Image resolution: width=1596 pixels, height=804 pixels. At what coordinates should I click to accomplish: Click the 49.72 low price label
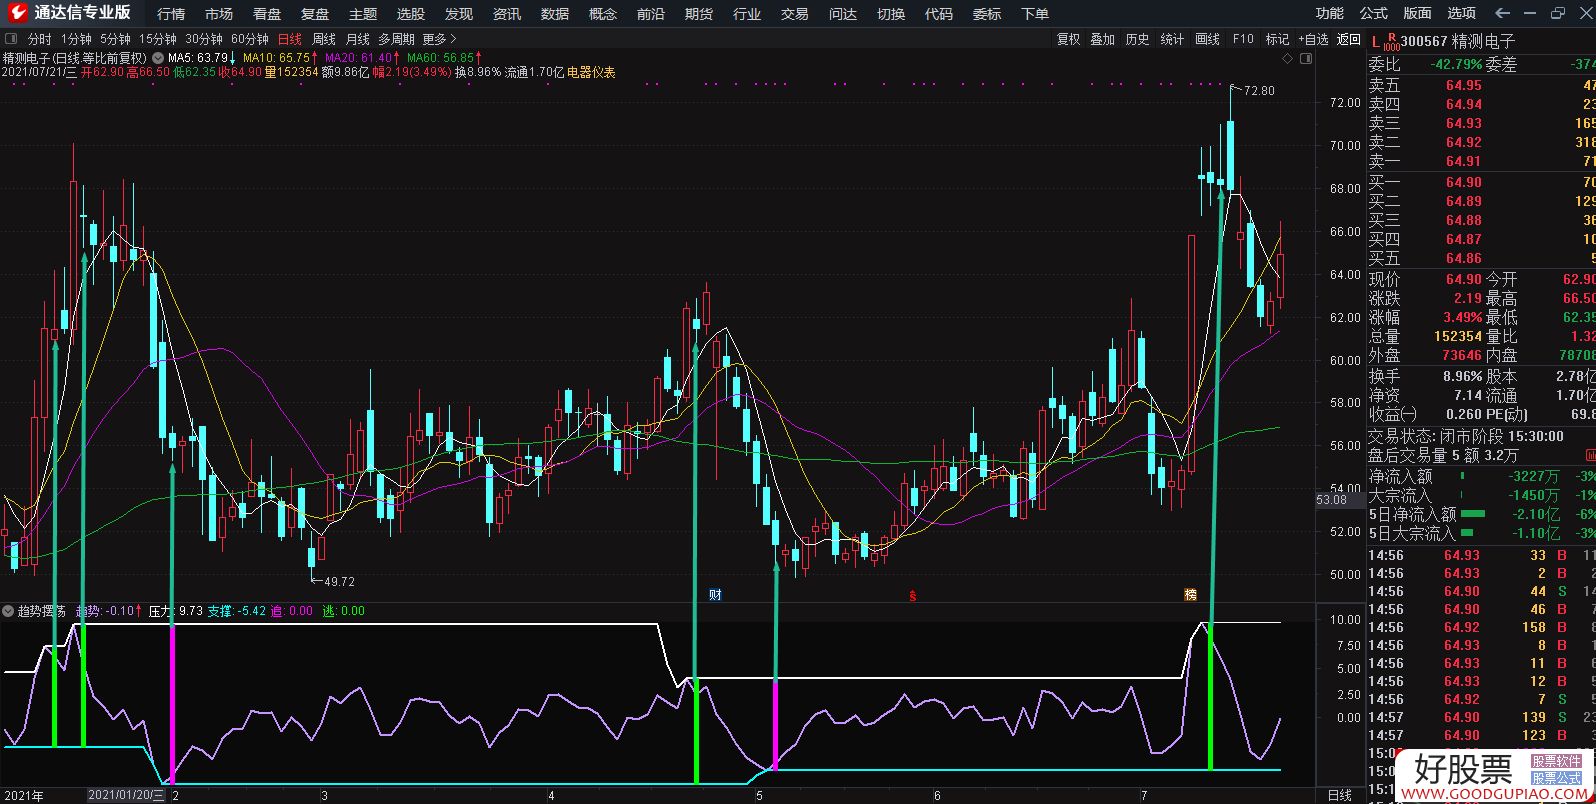coord(340,581)
